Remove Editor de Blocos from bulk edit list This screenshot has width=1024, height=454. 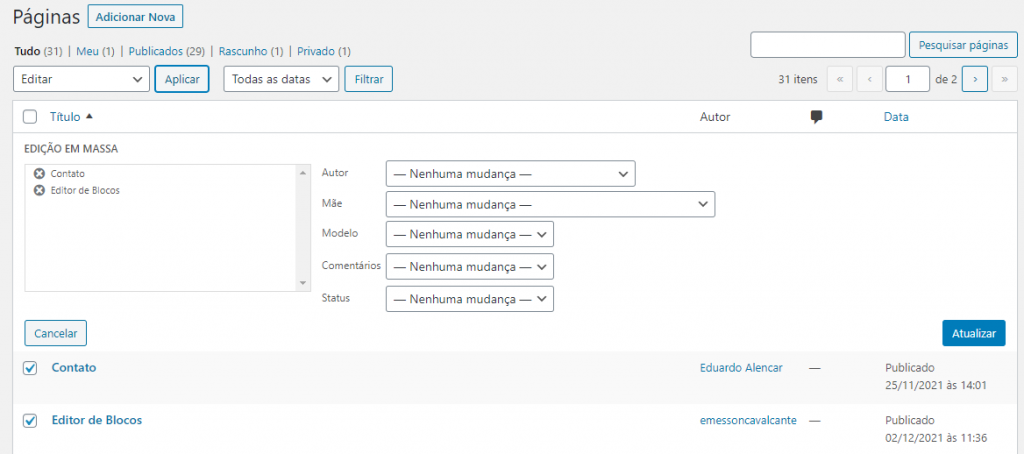click(x=39, y=191)
